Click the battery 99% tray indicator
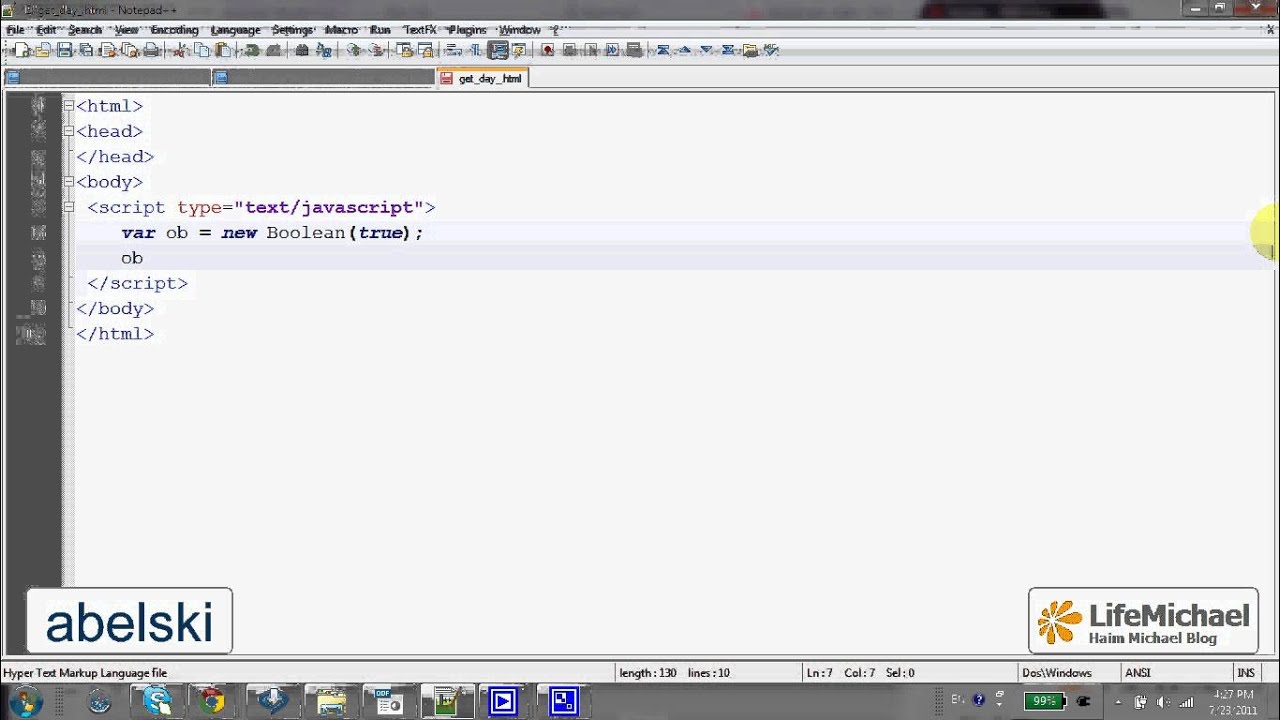This screenshot has height=720, width=1280. (x=1045, y=701)
